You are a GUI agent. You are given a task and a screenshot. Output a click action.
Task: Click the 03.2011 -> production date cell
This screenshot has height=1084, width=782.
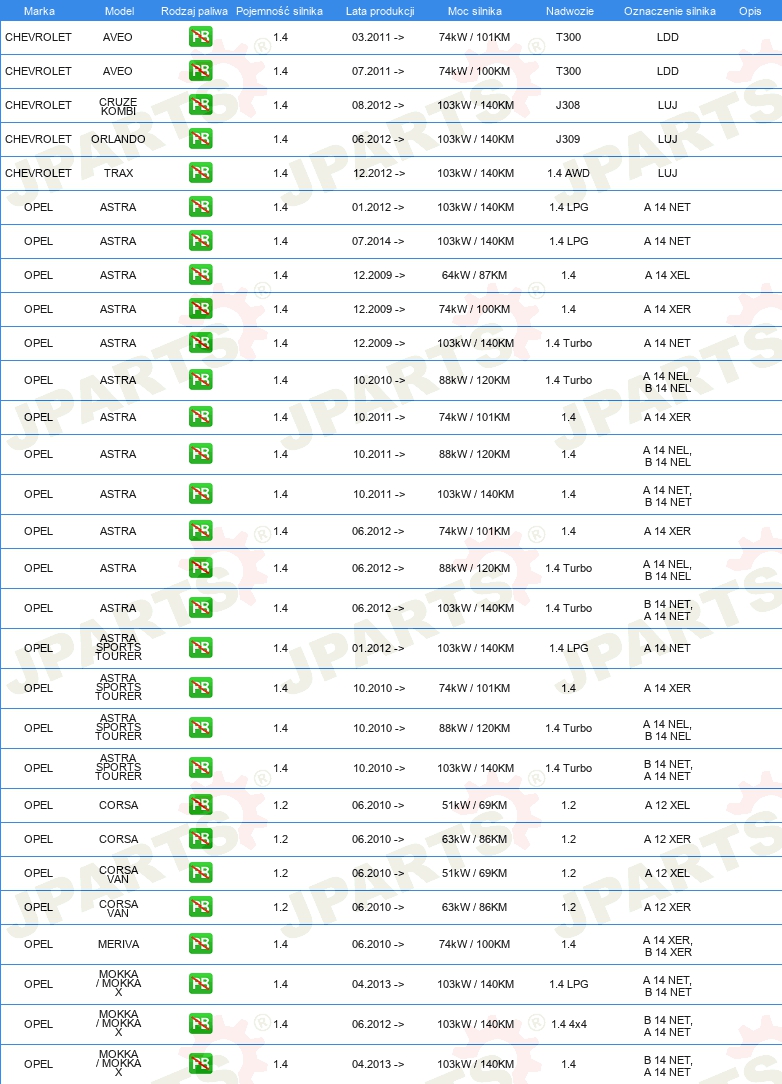(378, 37)
